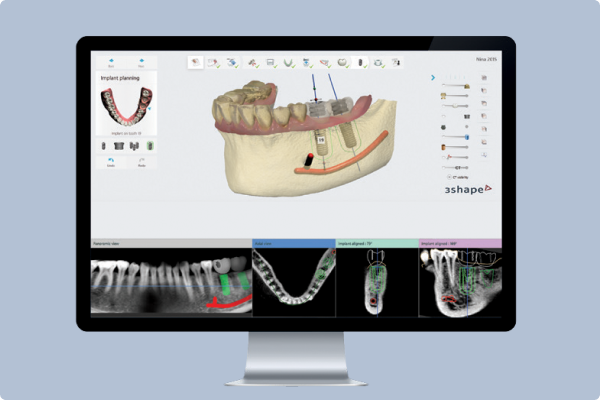Select the Axial view pane header
Screen dimensions: 600x400
292,243
